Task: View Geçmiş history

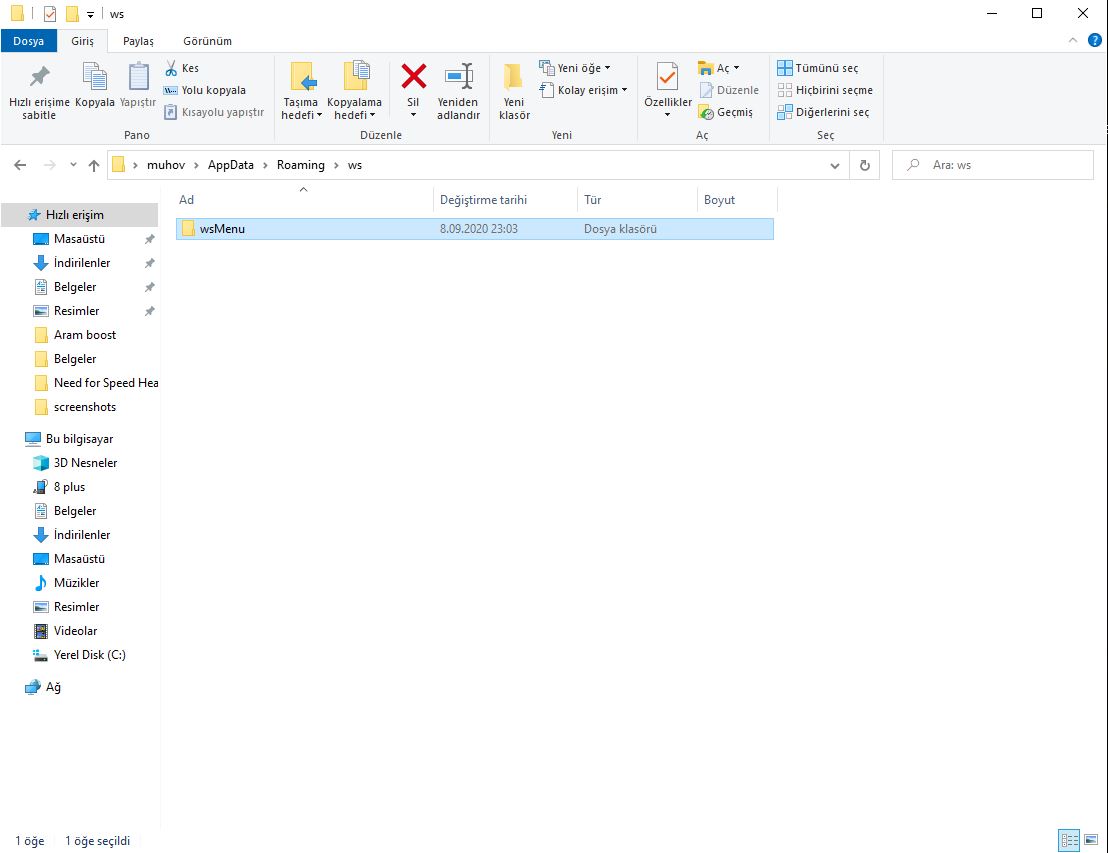Action: pos(726,112)
